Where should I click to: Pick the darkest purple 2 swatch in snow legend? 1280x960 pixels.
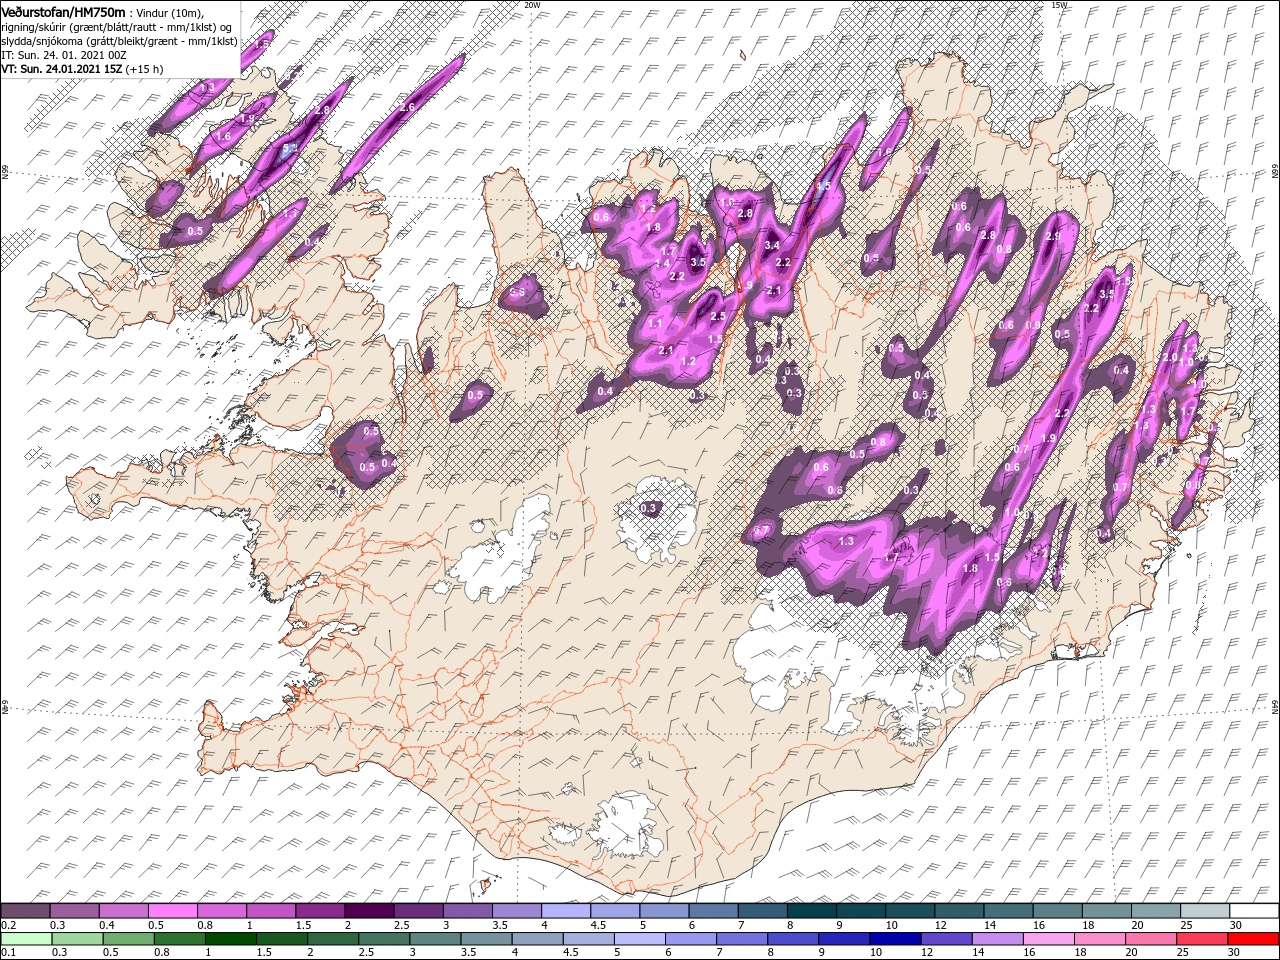(x=369, y=911)
